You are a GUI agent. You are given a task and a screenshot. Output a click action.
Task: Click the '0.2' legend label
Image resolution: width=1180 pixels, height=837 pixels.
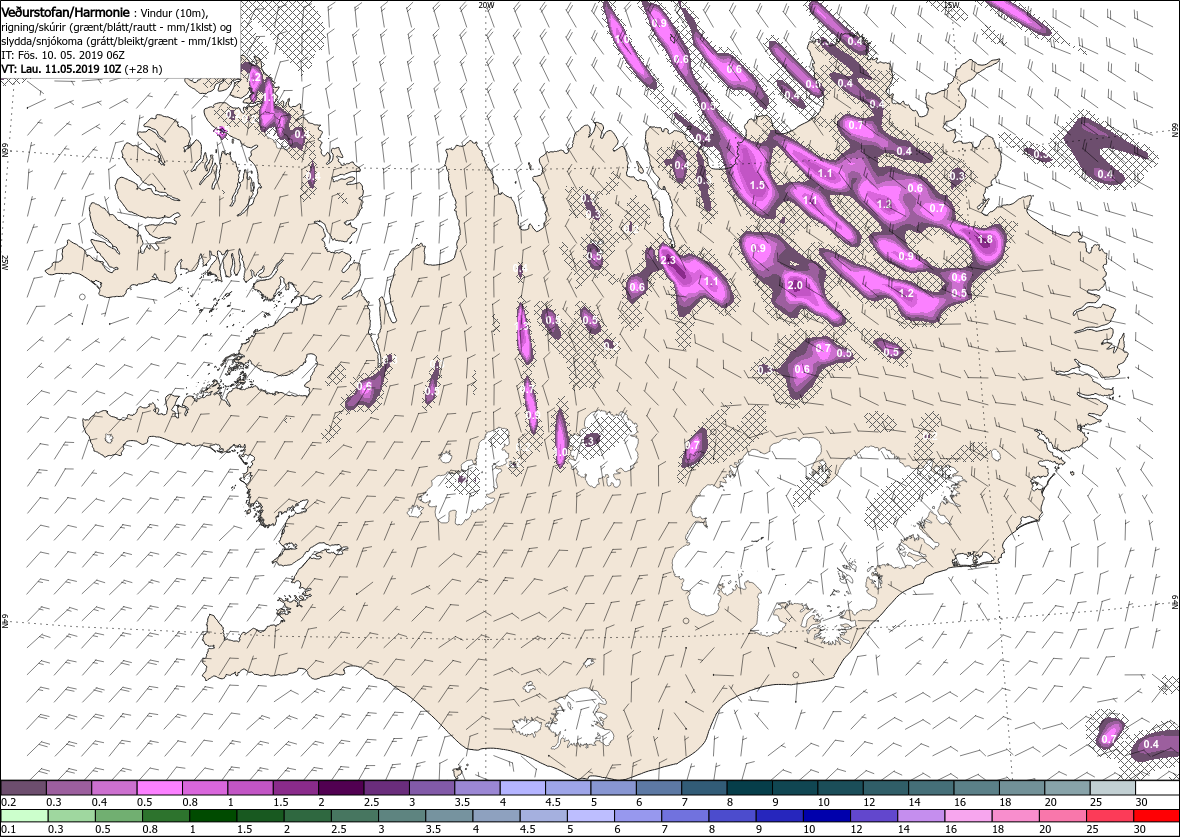[x=9, y=802]
